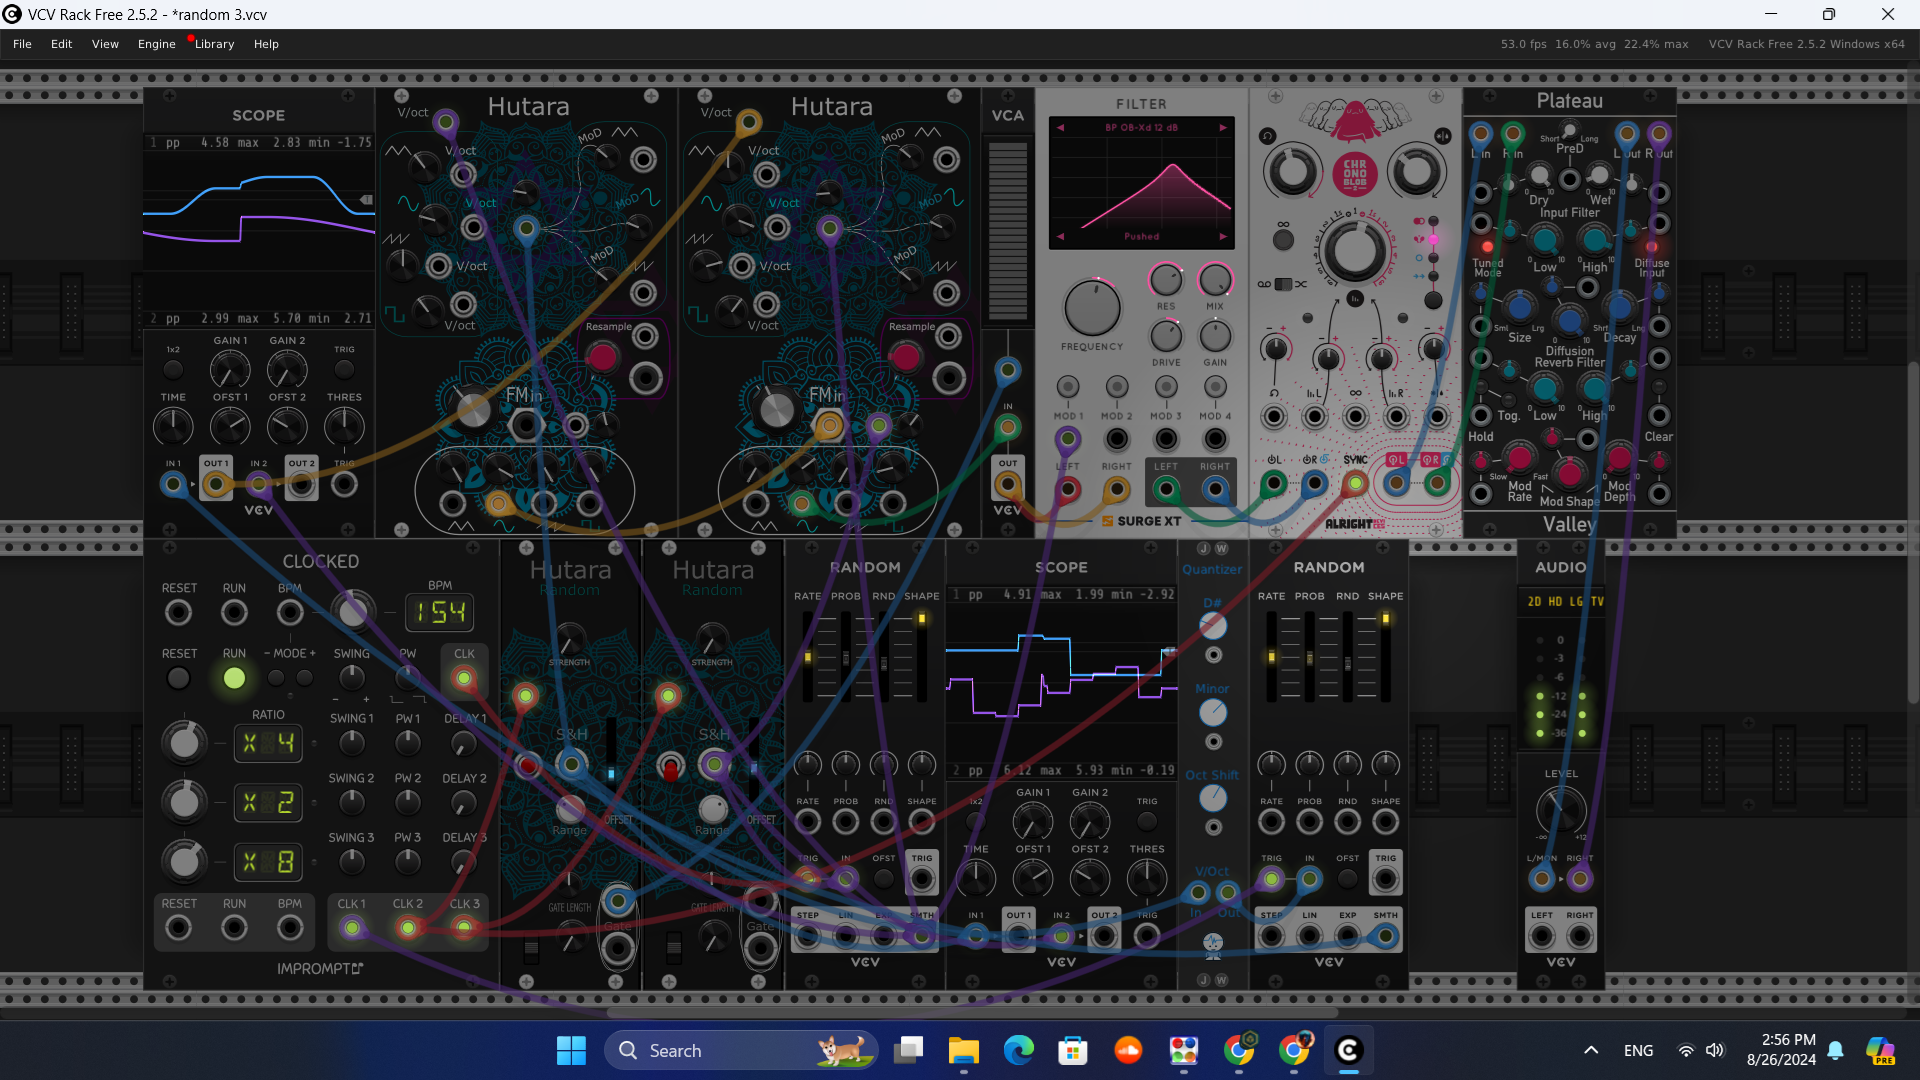Adjust SHAPE slider on left Random module
The width and height of the screenshot is (1920, 1080).
(x=921, y=656)
